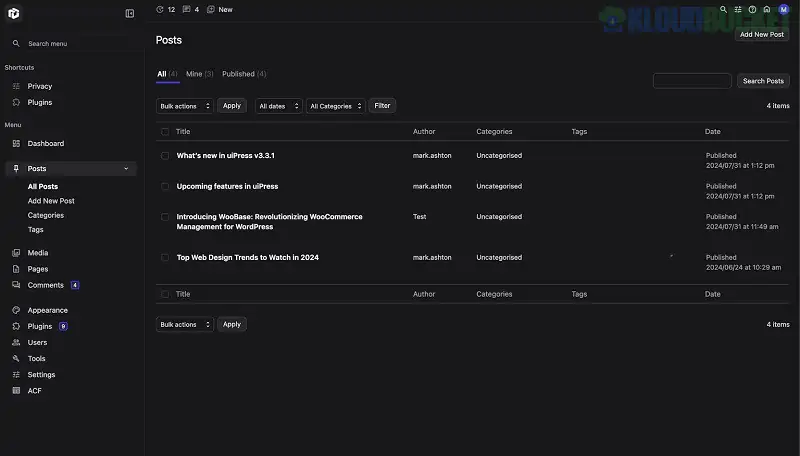The width and height of the screenshot is (800, 456).
Task: Open the comments icon showing 4 in top bar
Action: click(191, 9)
